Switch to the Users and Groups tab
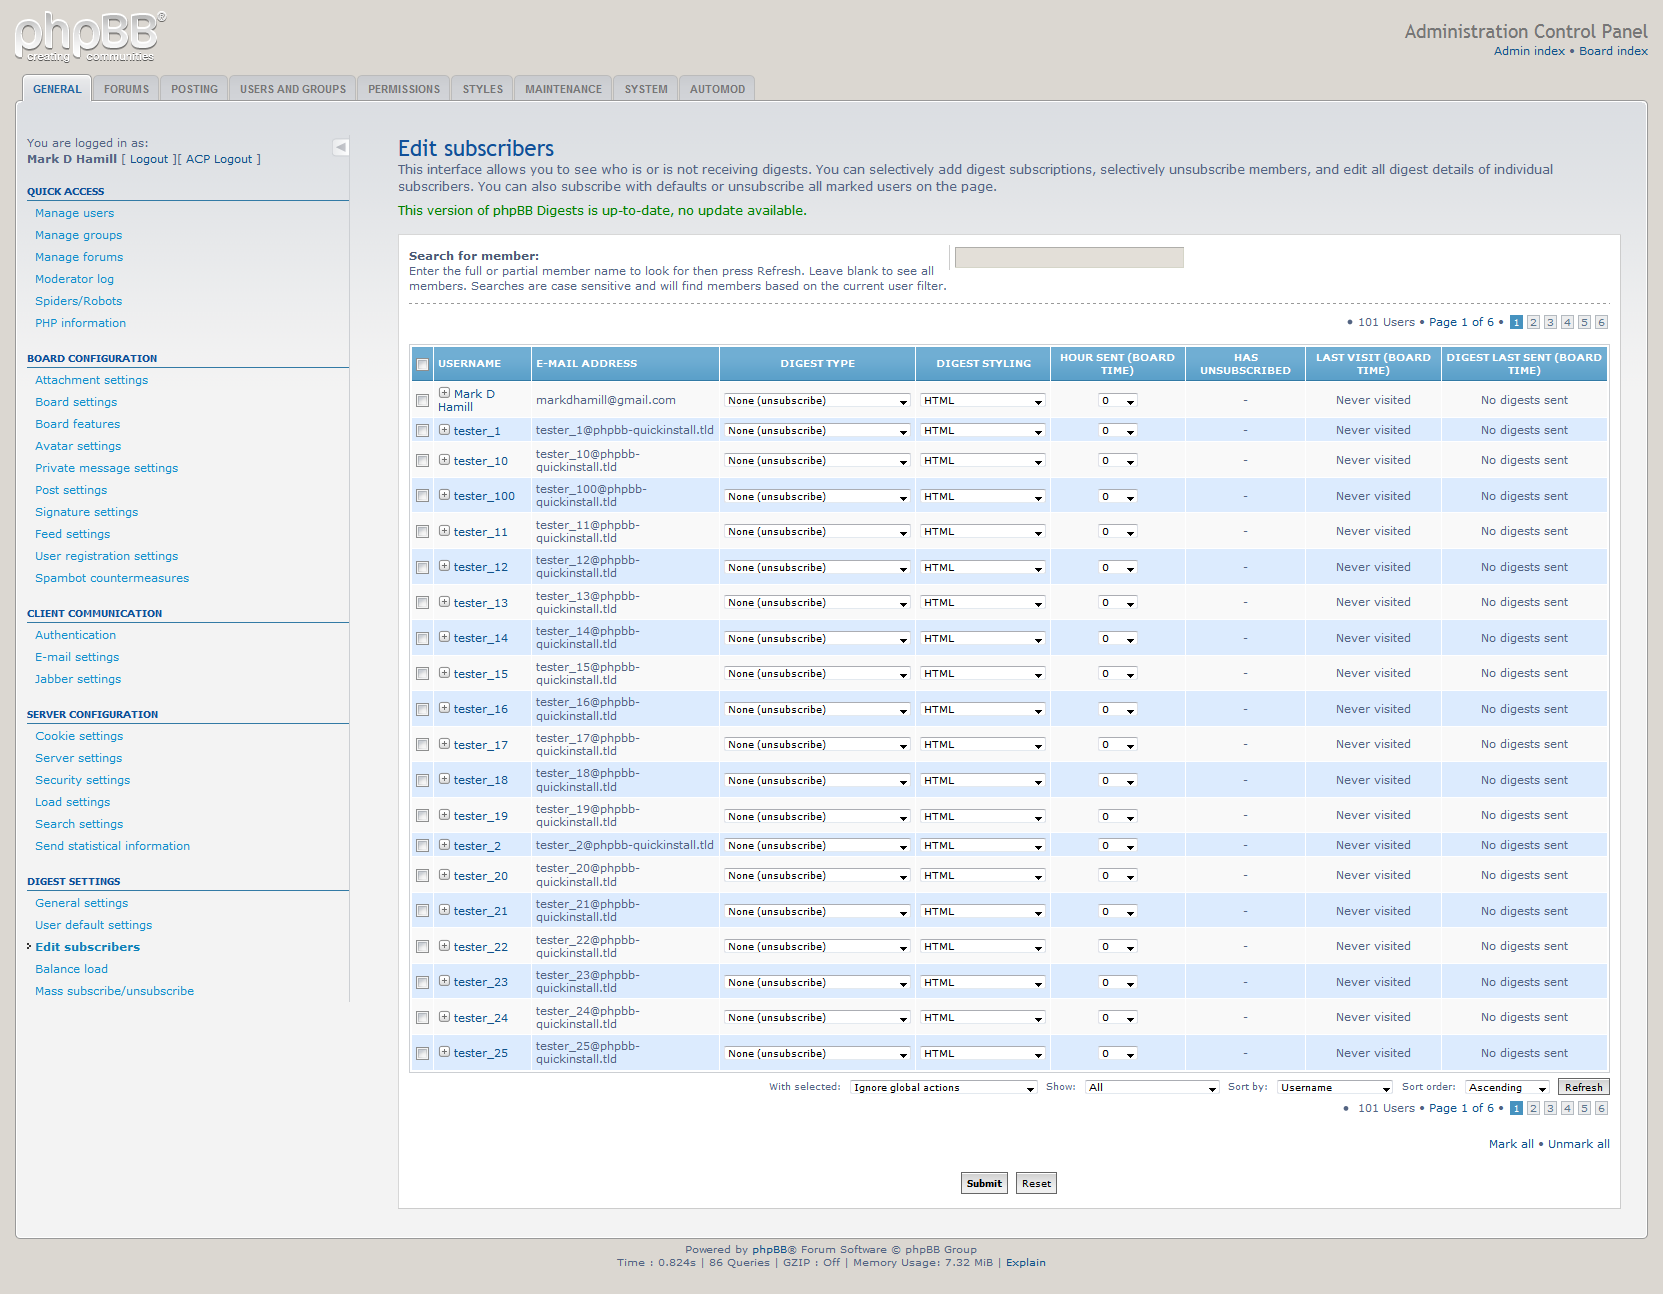 (x=293, y=89)
